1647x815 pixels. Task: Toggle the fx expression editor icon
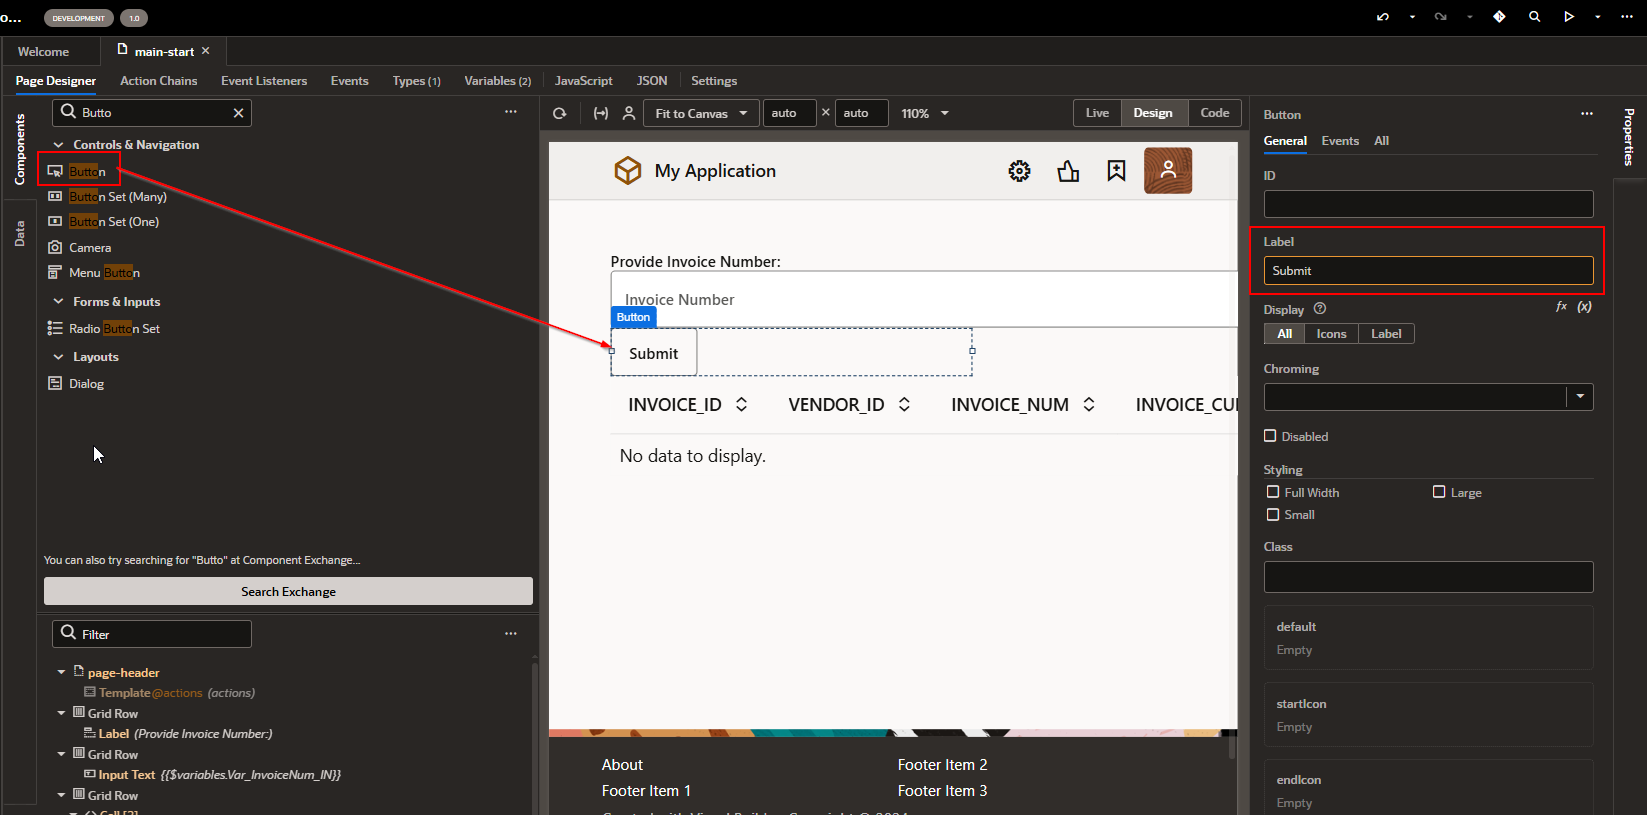1562,307
